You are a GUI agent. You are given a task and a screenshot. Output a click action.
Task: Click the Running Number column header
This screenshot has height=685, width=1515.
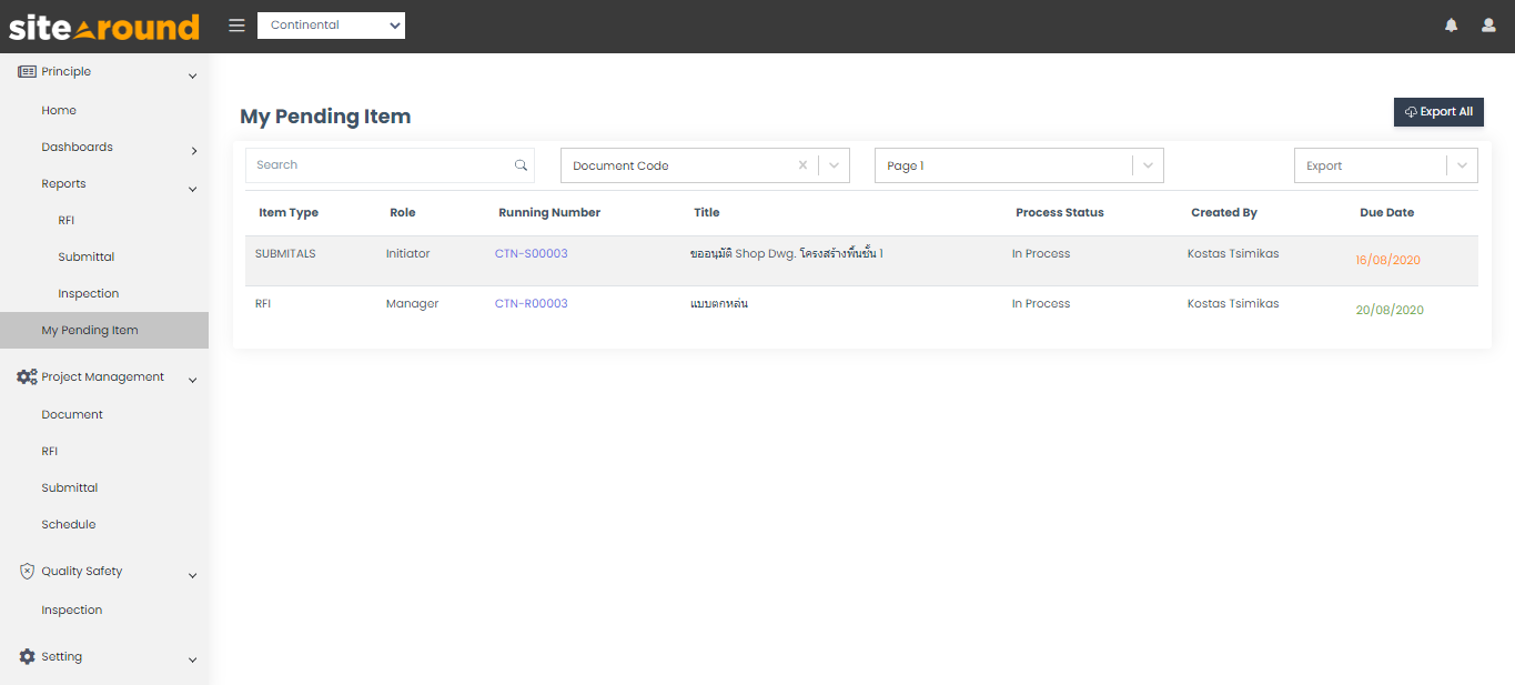point(549,212)
